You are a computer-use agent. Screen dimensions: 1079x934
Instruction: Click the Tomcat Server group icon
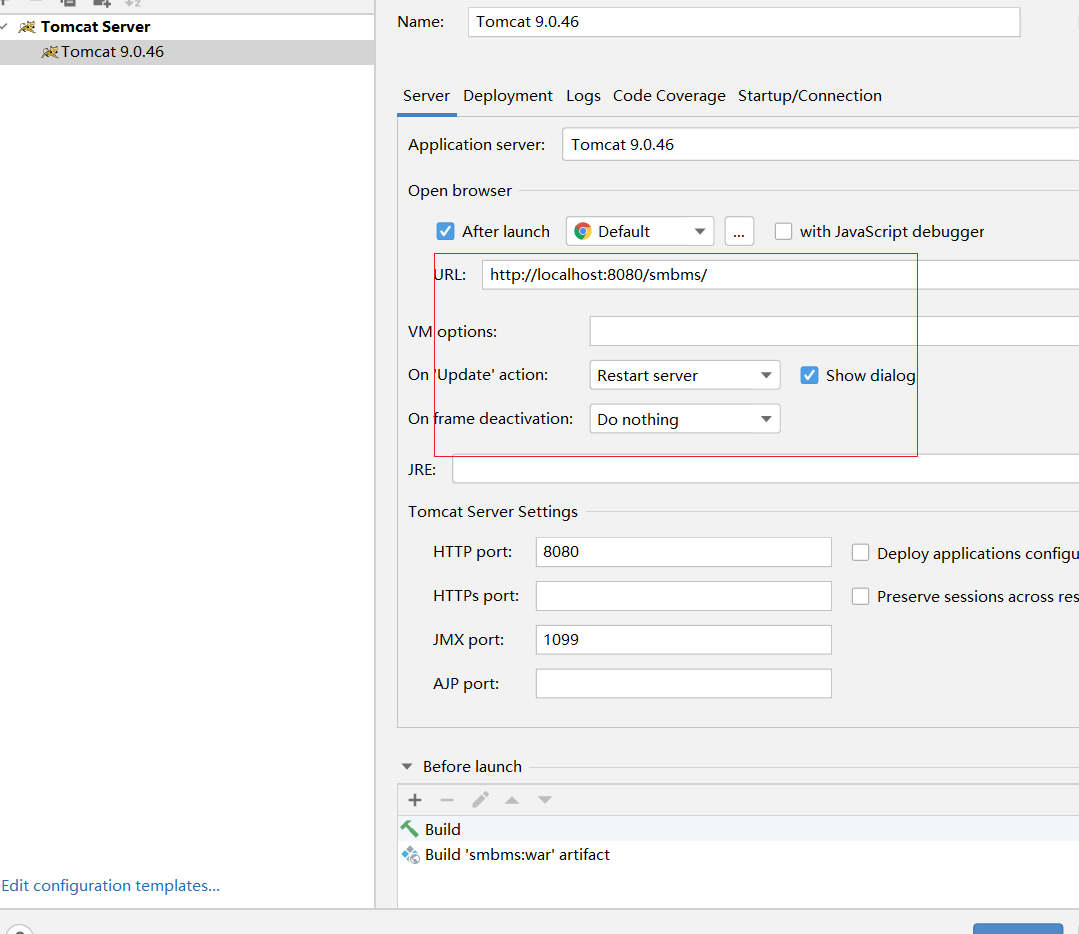point(27,27)
